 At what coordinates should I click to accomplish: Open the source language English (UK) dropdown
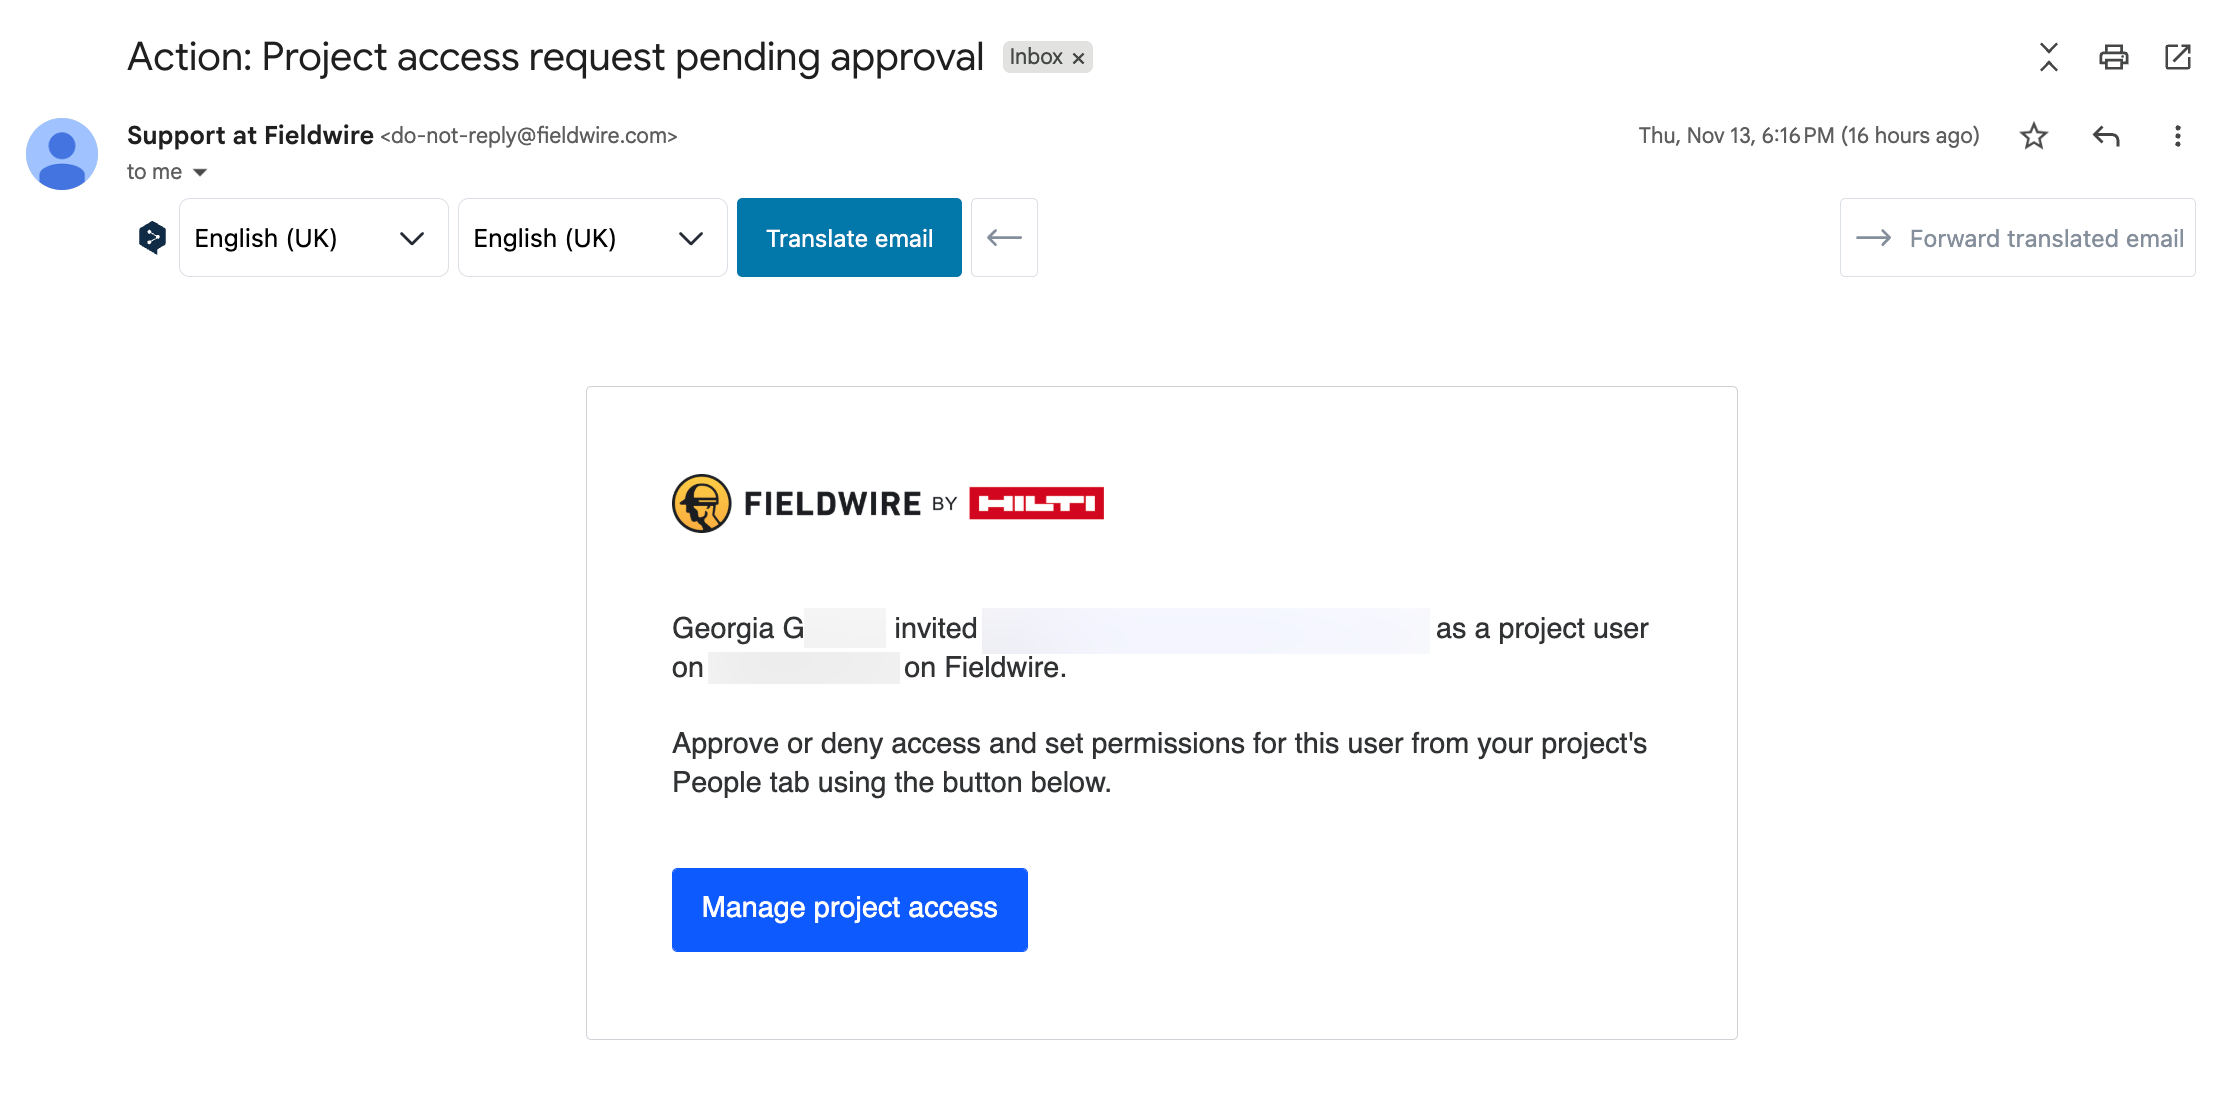point(313,238)
